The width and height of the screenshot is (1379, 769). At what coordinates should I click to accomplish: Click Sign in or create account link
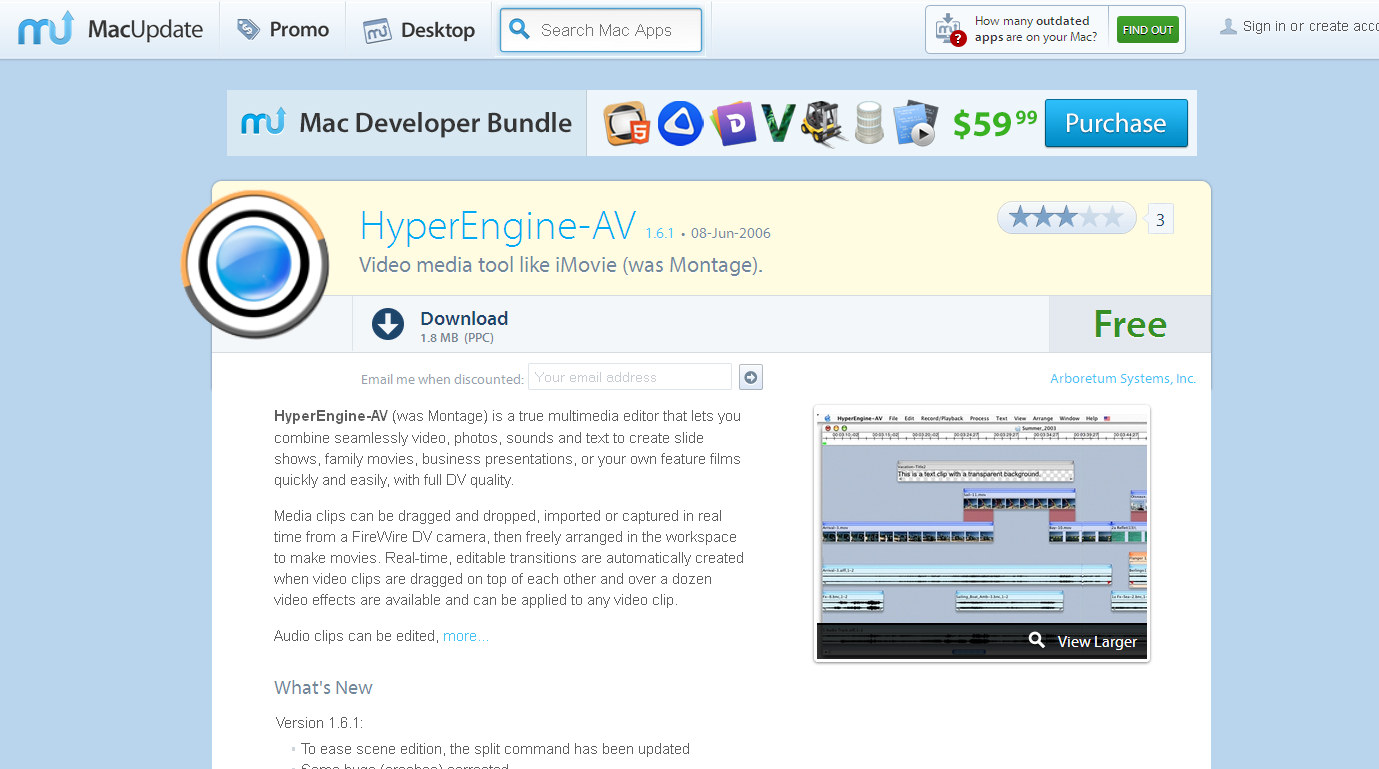coord(1310,27)
